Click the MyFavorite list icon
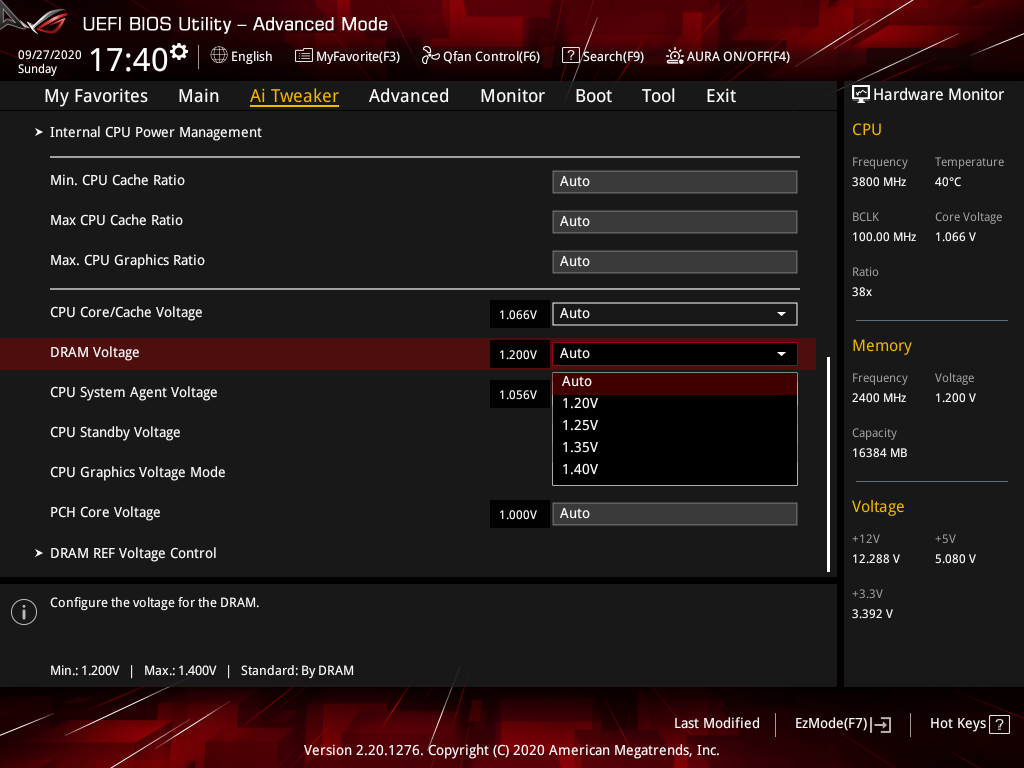Image resolution: width=1024 pixels, height=768 pixels. click(x=304, y=56)
